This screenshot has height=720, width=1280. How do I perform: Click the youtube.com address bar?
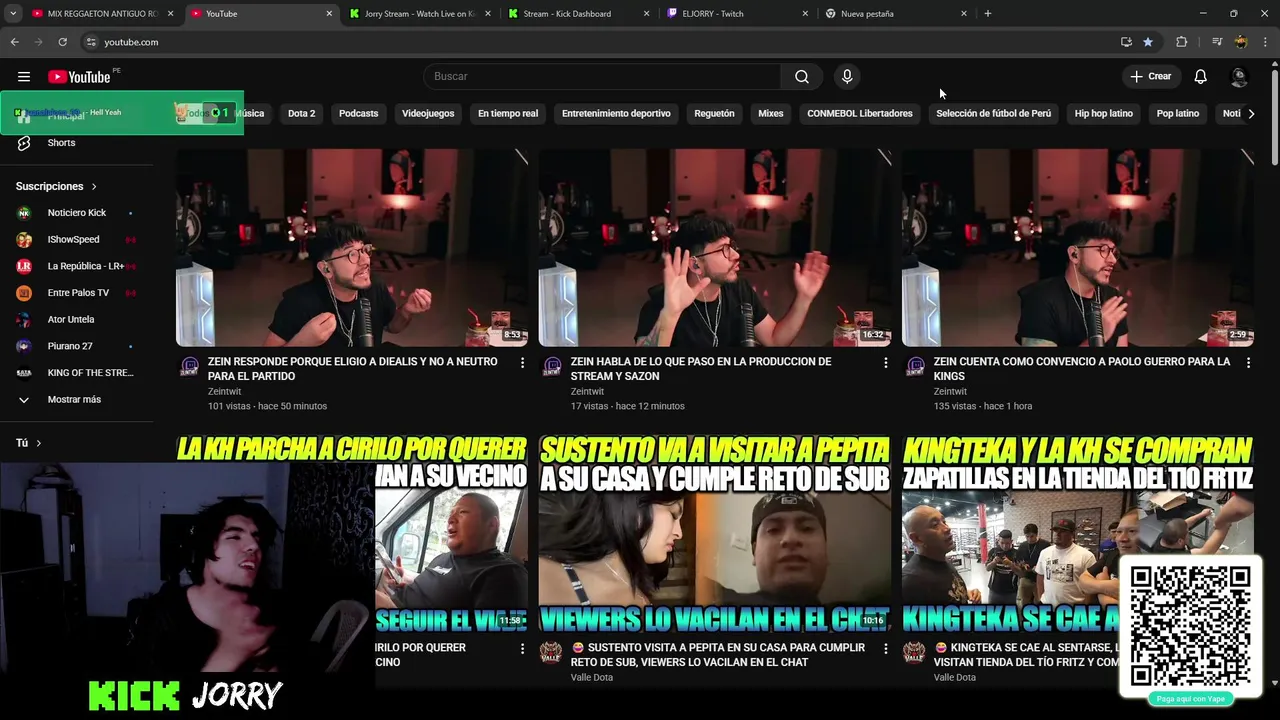click(x=600, y=42)
